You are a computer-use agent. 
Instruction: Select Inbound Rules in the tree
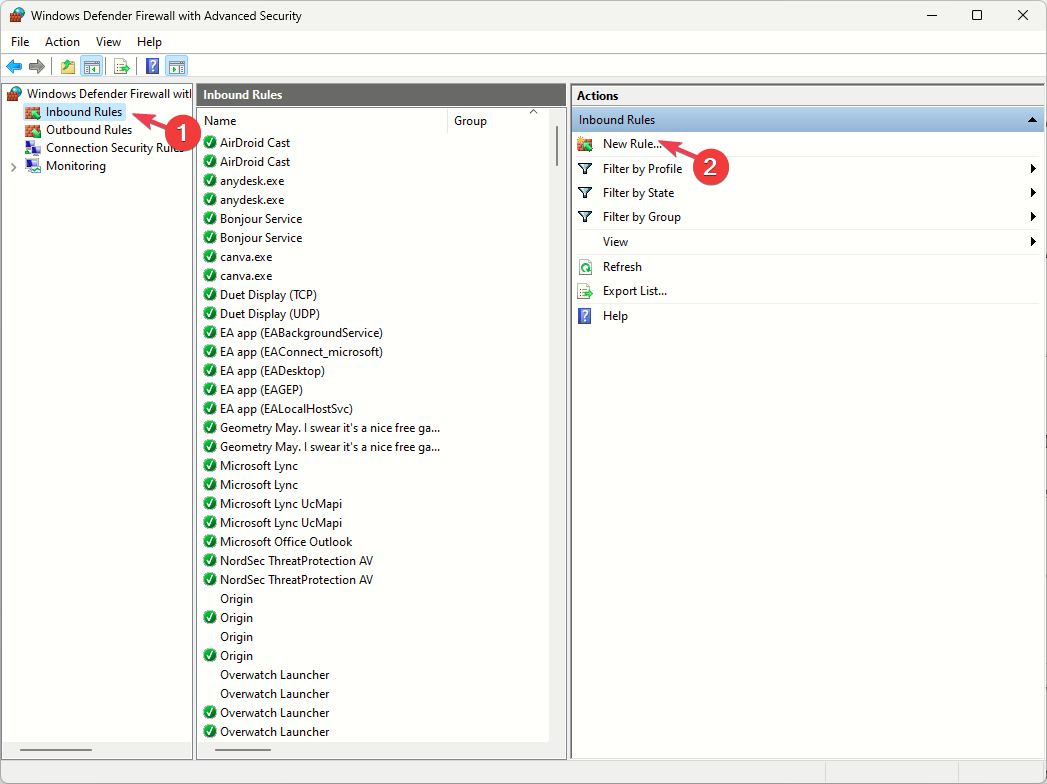pos(84,112)
